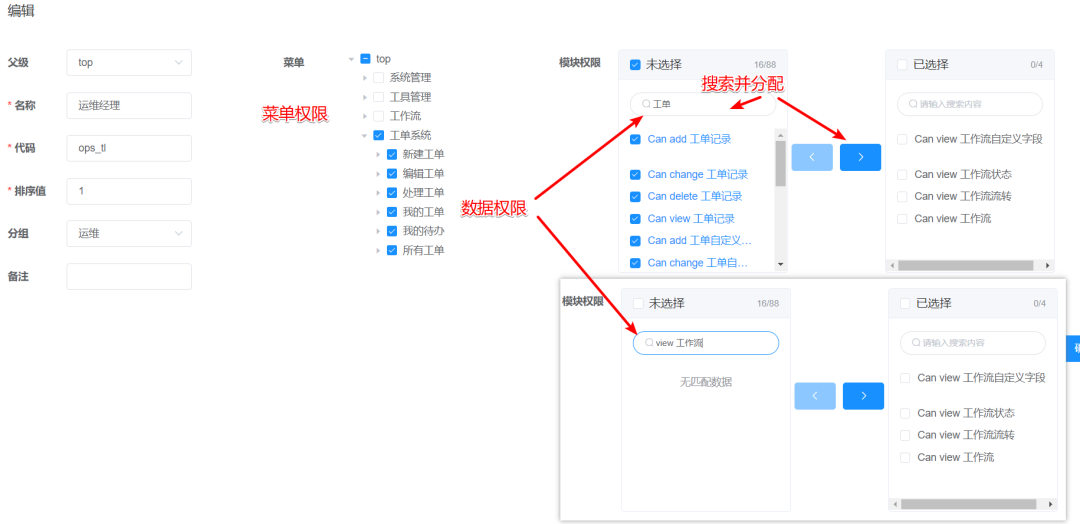
Task: Uncheck the 所有工单 checkbox
Action: [x=392, y=250]
